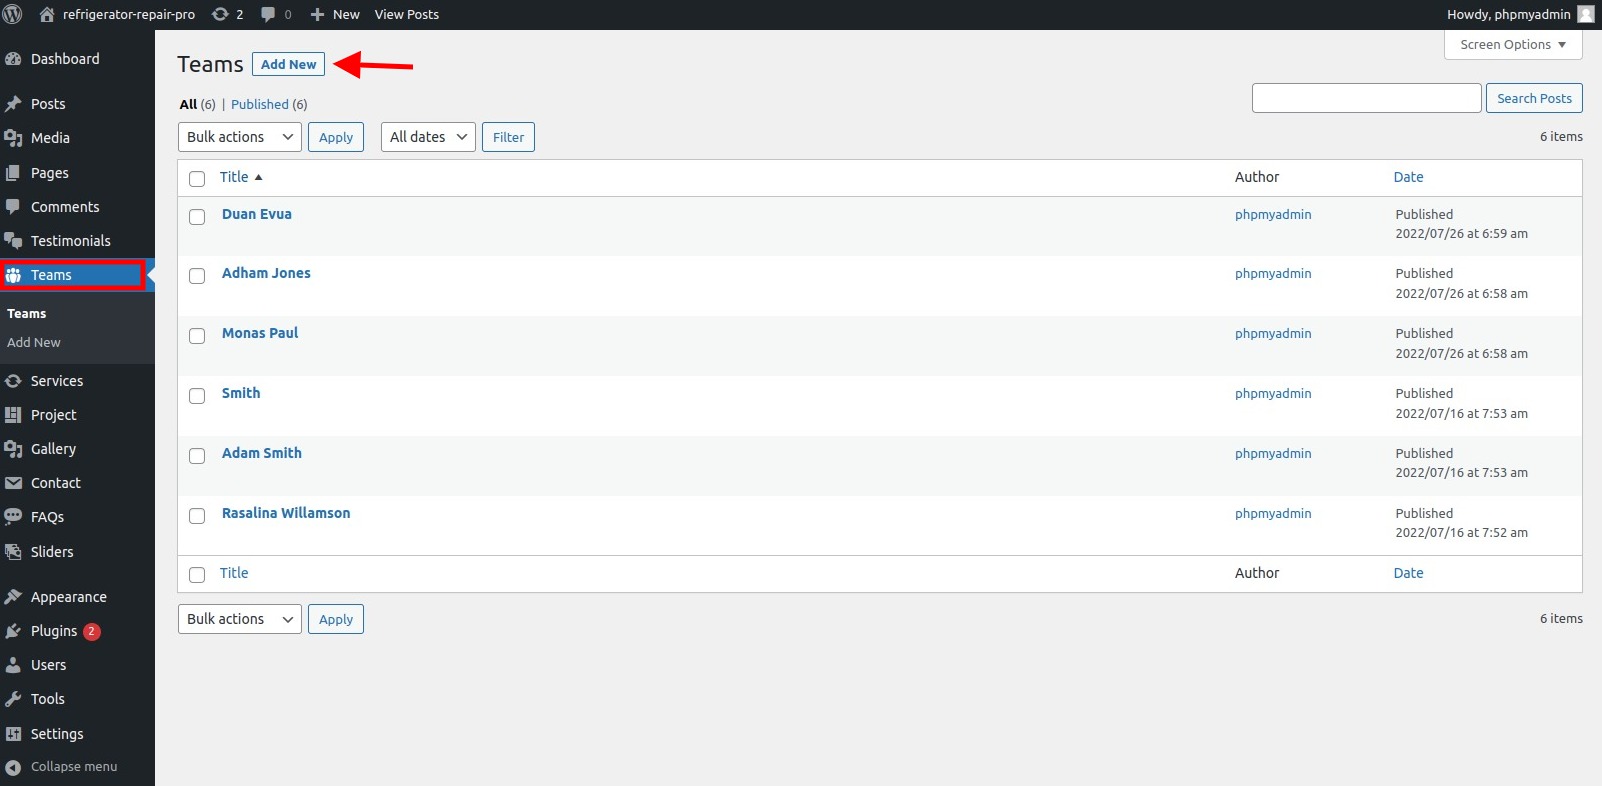Sort by Date column header
Viewport: 1602px width, 786px height.
click(1408, 177)
